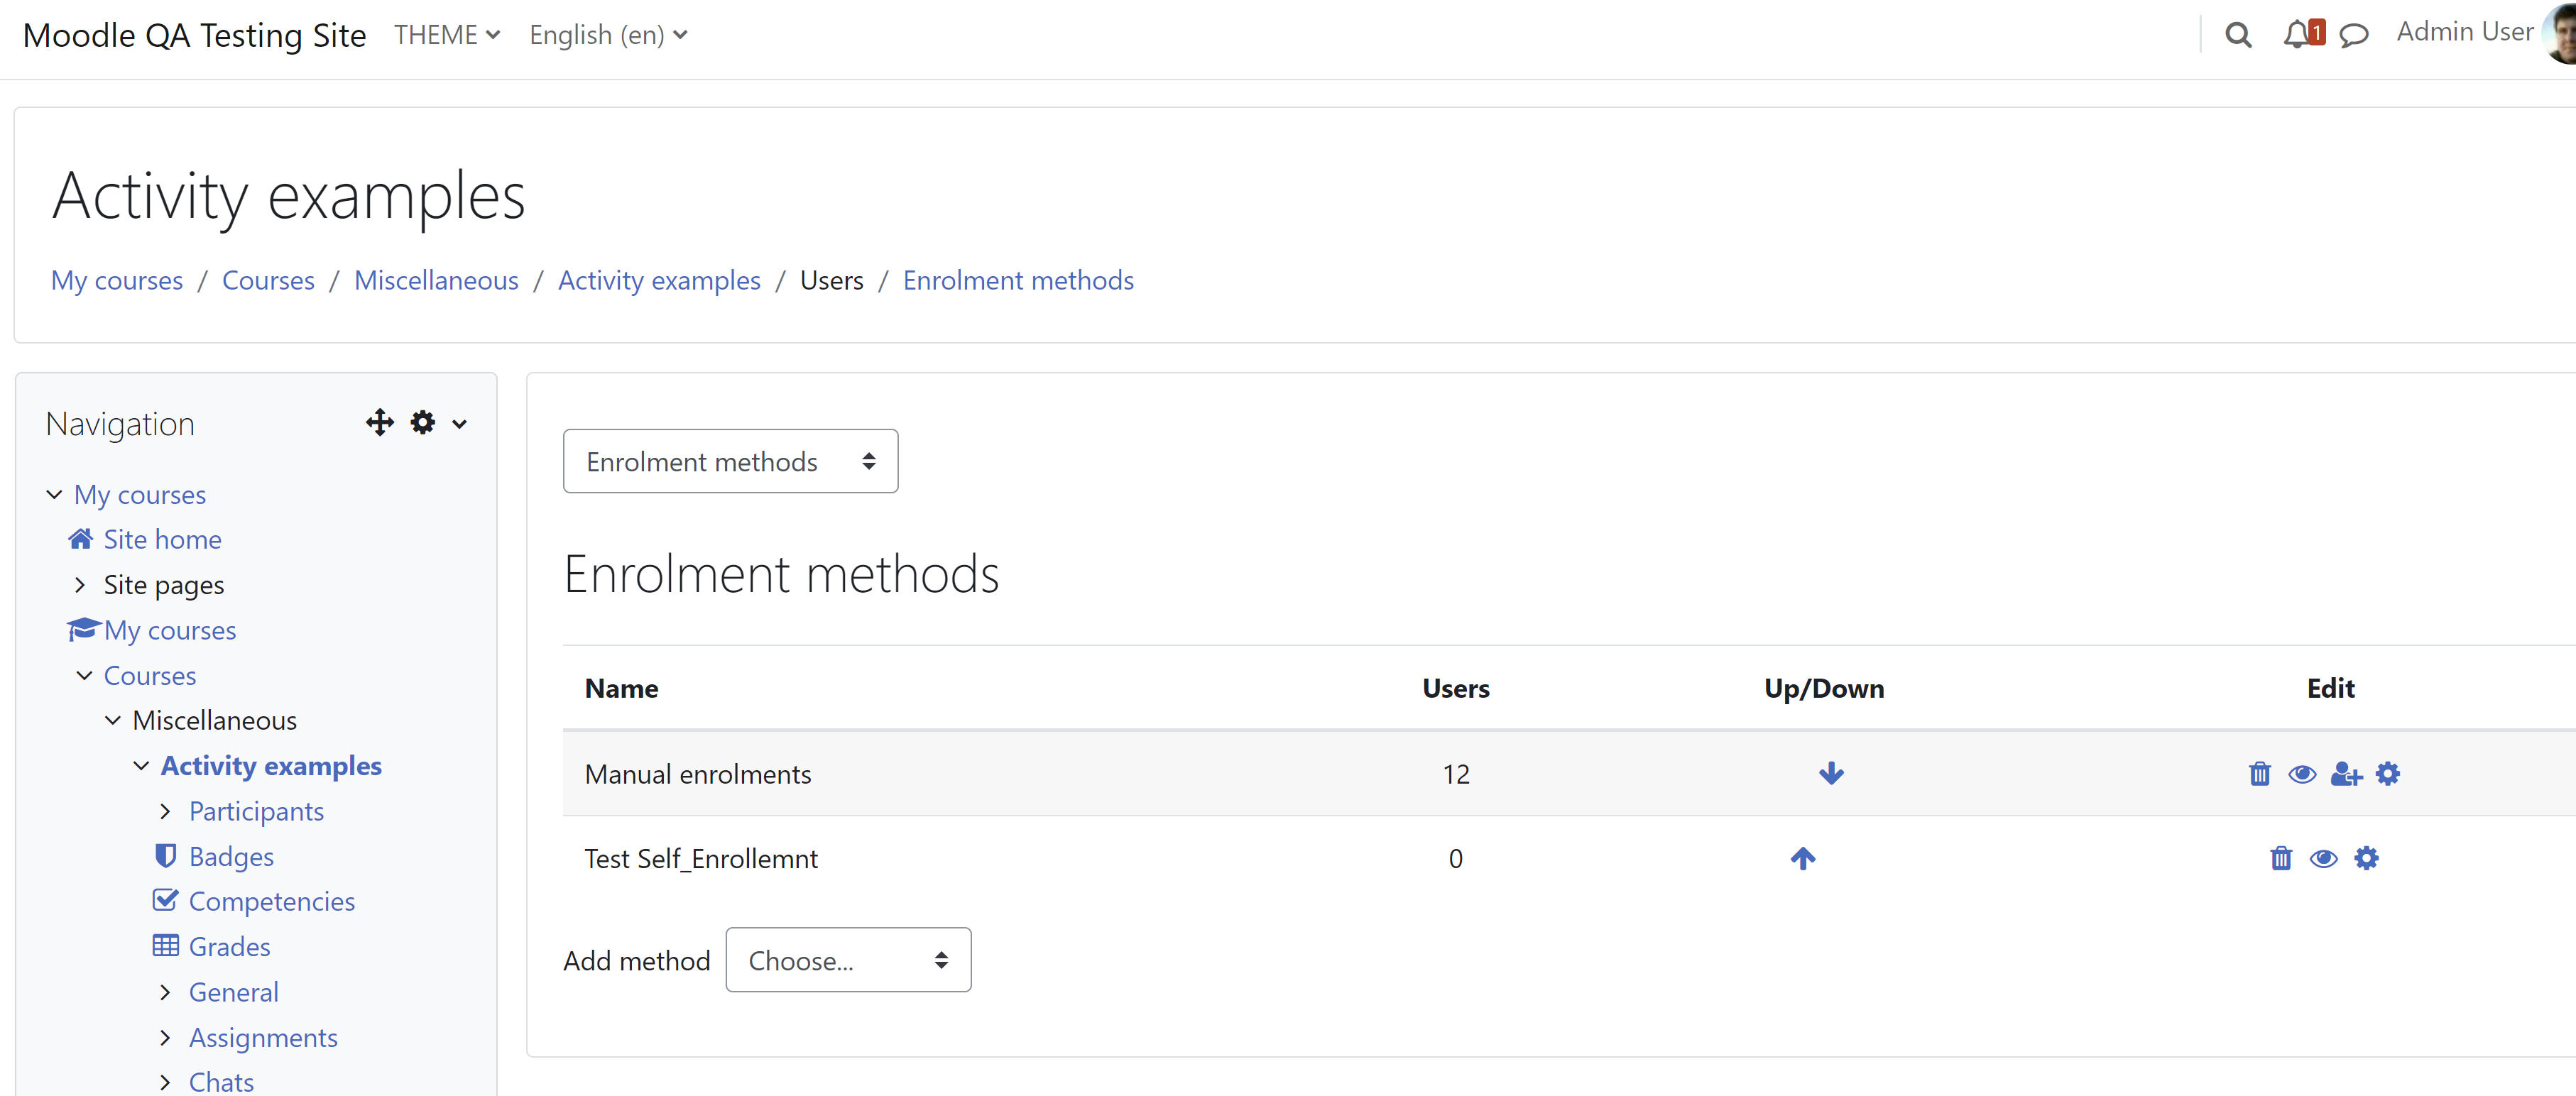
Task: Click the Users column header
Action: 1456,688
